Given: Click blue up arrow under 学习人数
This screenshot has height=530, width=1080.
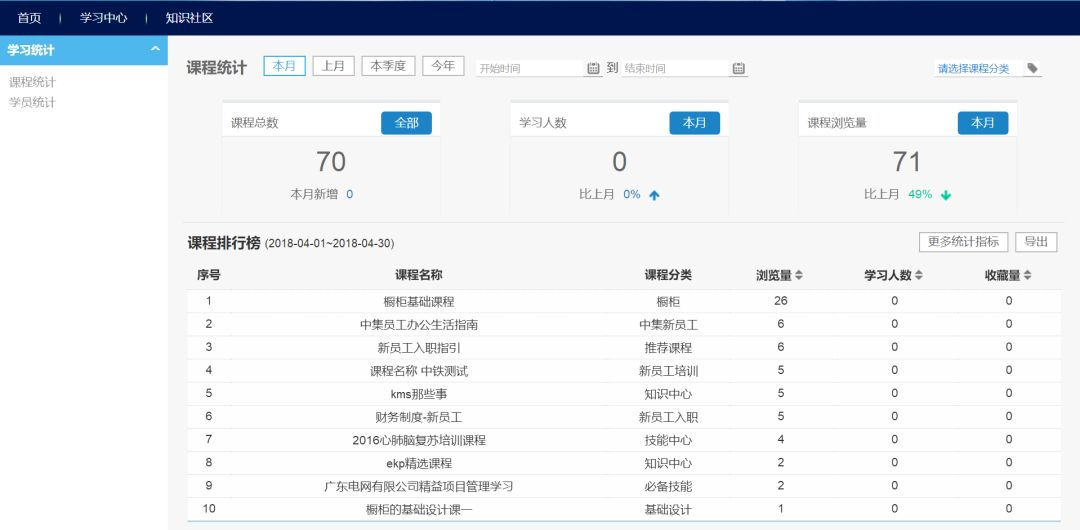Looking at the screenshot, I should [654, 195].
